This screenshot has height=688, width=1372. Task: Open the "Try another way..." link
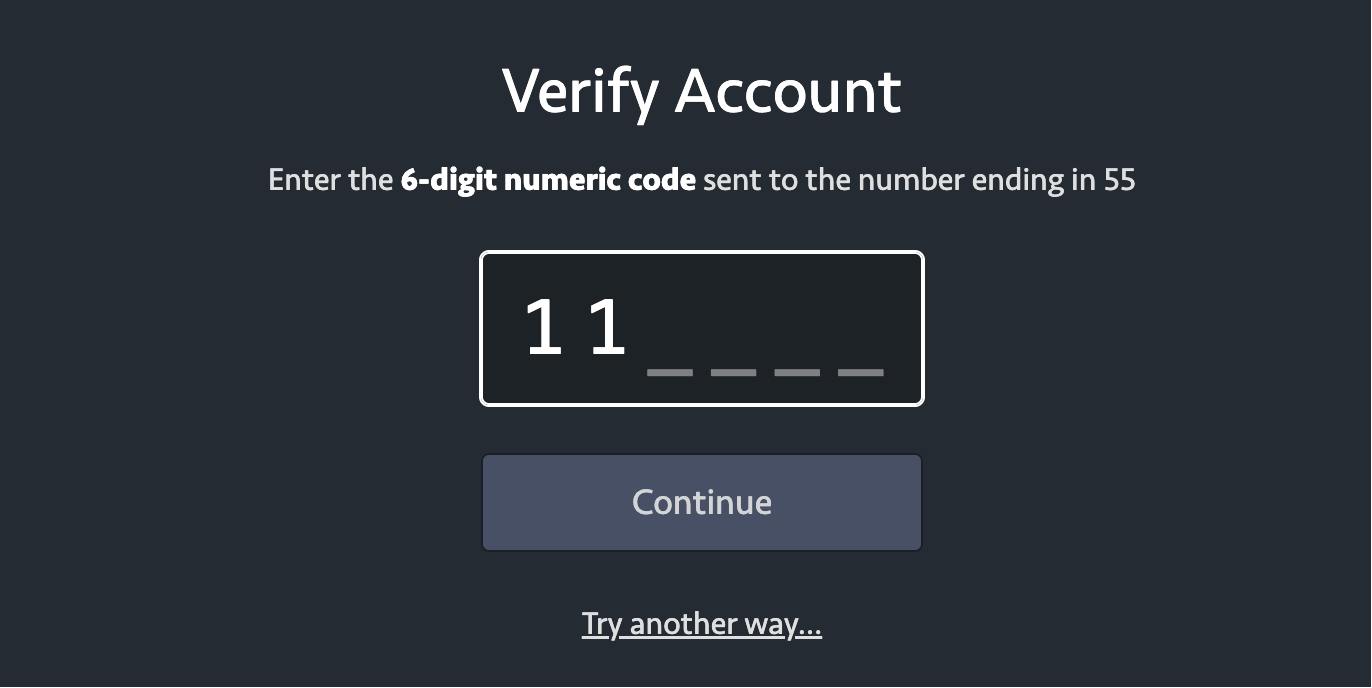701,624
